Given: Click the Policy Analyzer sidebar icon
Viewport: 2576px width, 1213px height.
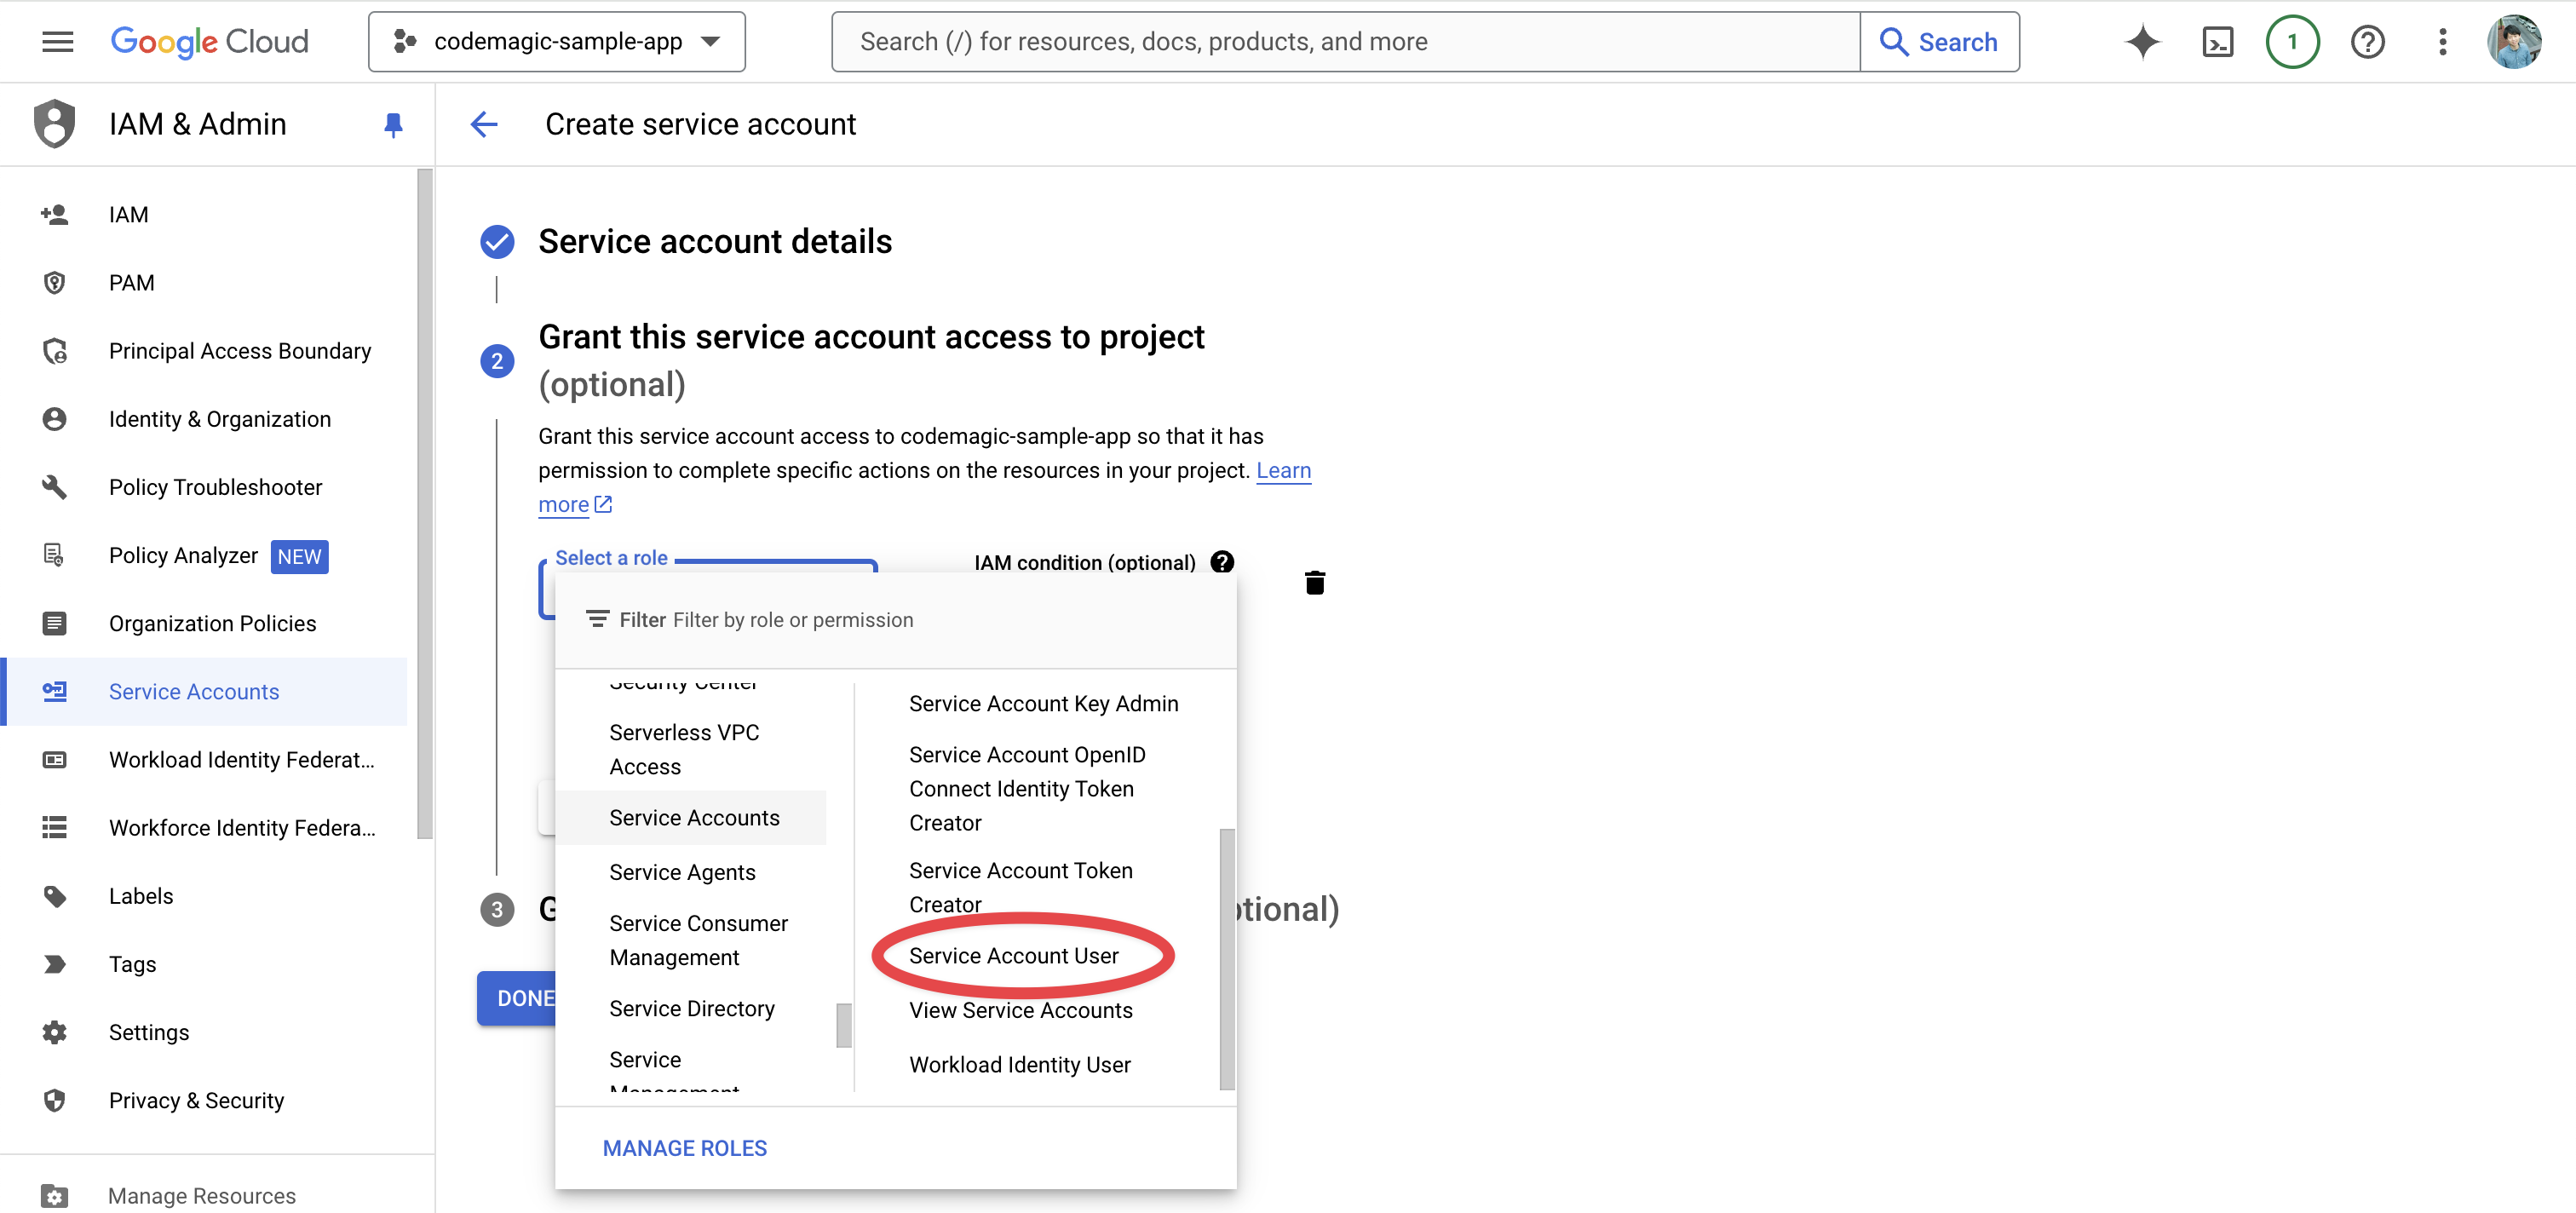Looking at the screenshot, I should (x=55, y=555).
